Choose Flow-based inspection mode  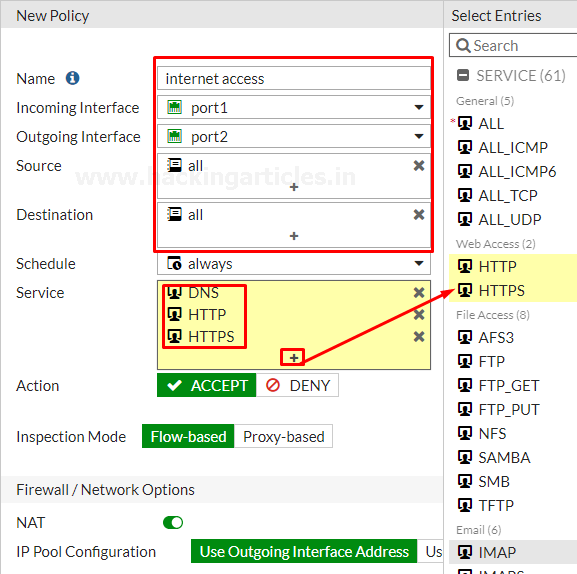pyautogui.click(x=188, y=436)
